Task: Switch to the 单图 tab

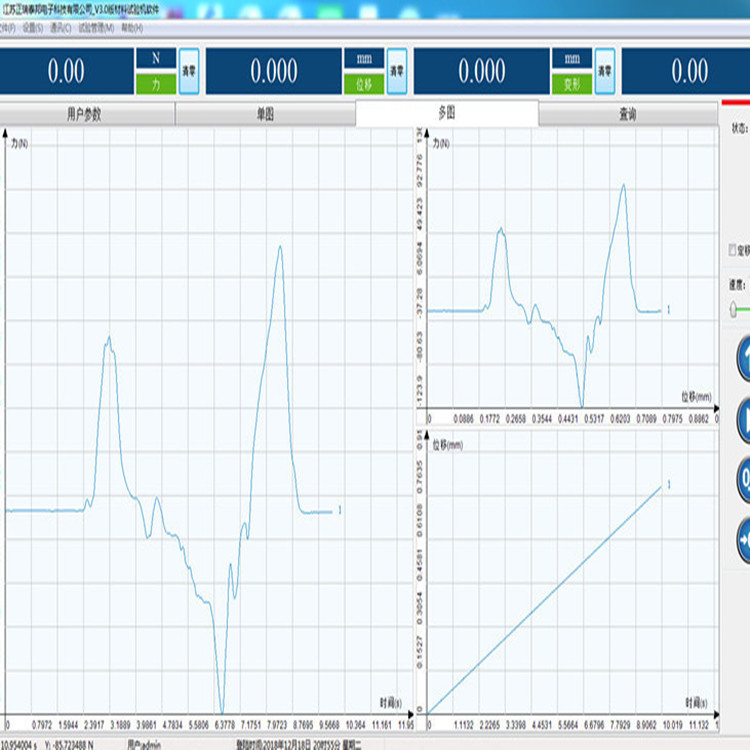Action: click(265, 114)
